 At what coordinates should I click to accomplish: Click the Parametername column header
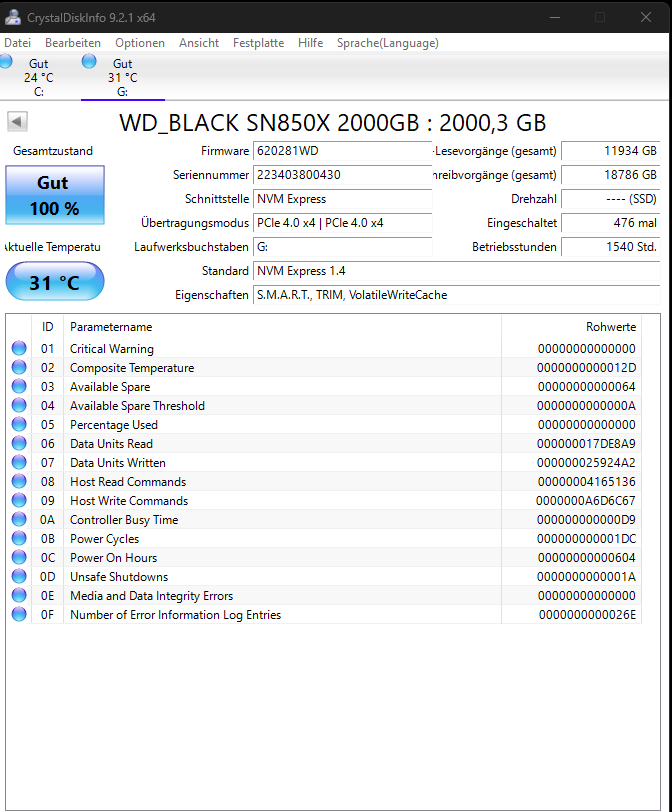point(282,327)
